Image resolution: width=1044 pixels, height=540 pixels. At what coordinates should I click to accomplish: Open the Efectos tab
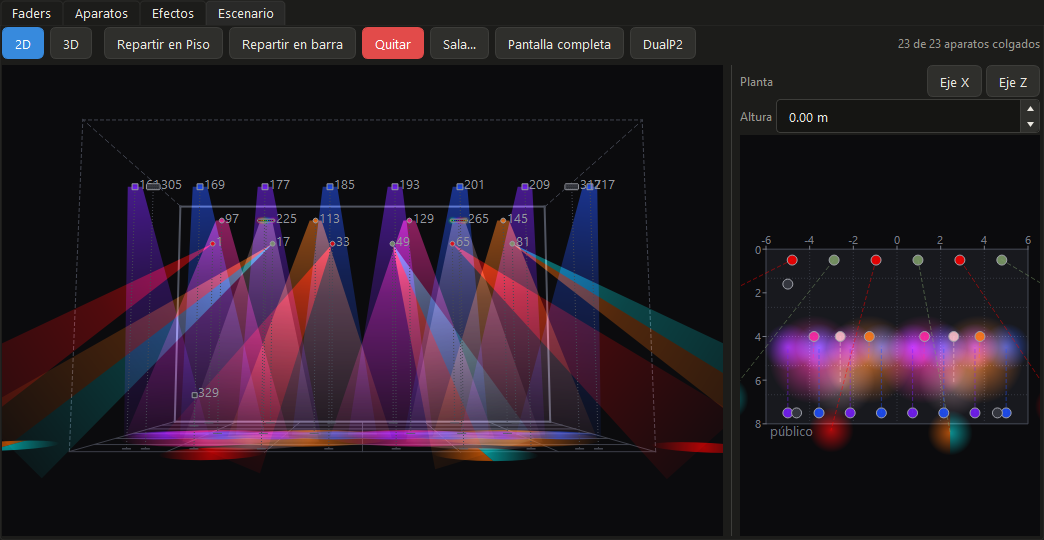(x=172, y=13)
